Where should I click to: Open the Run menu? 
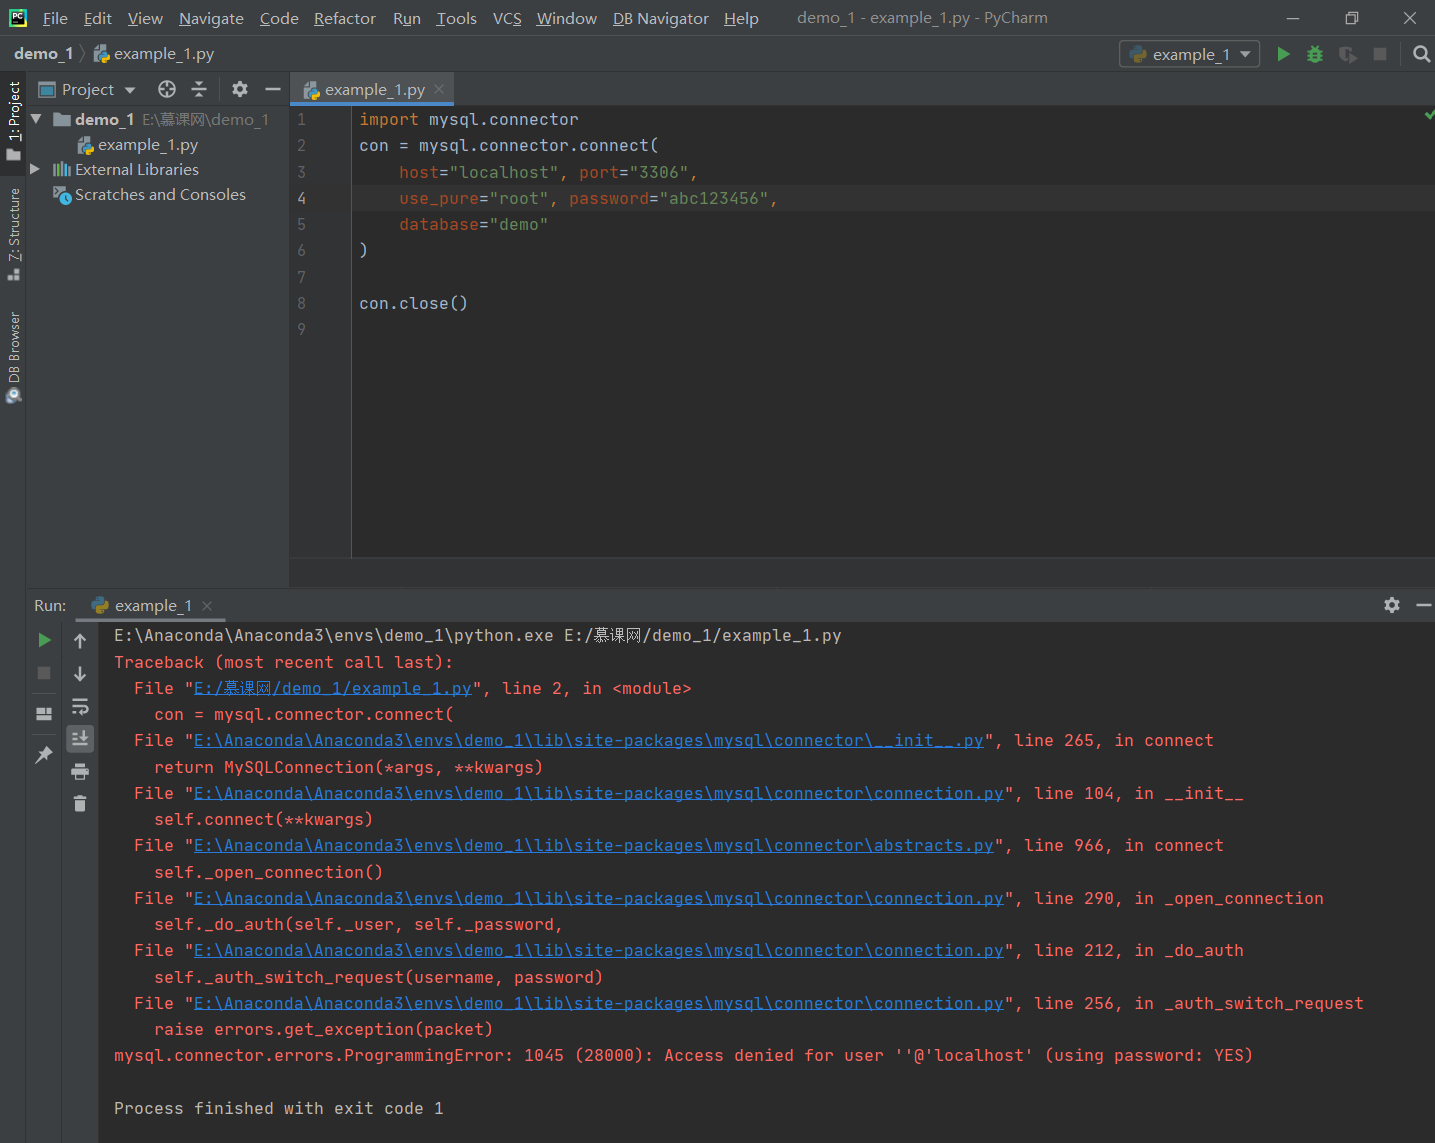pos(407,18)
